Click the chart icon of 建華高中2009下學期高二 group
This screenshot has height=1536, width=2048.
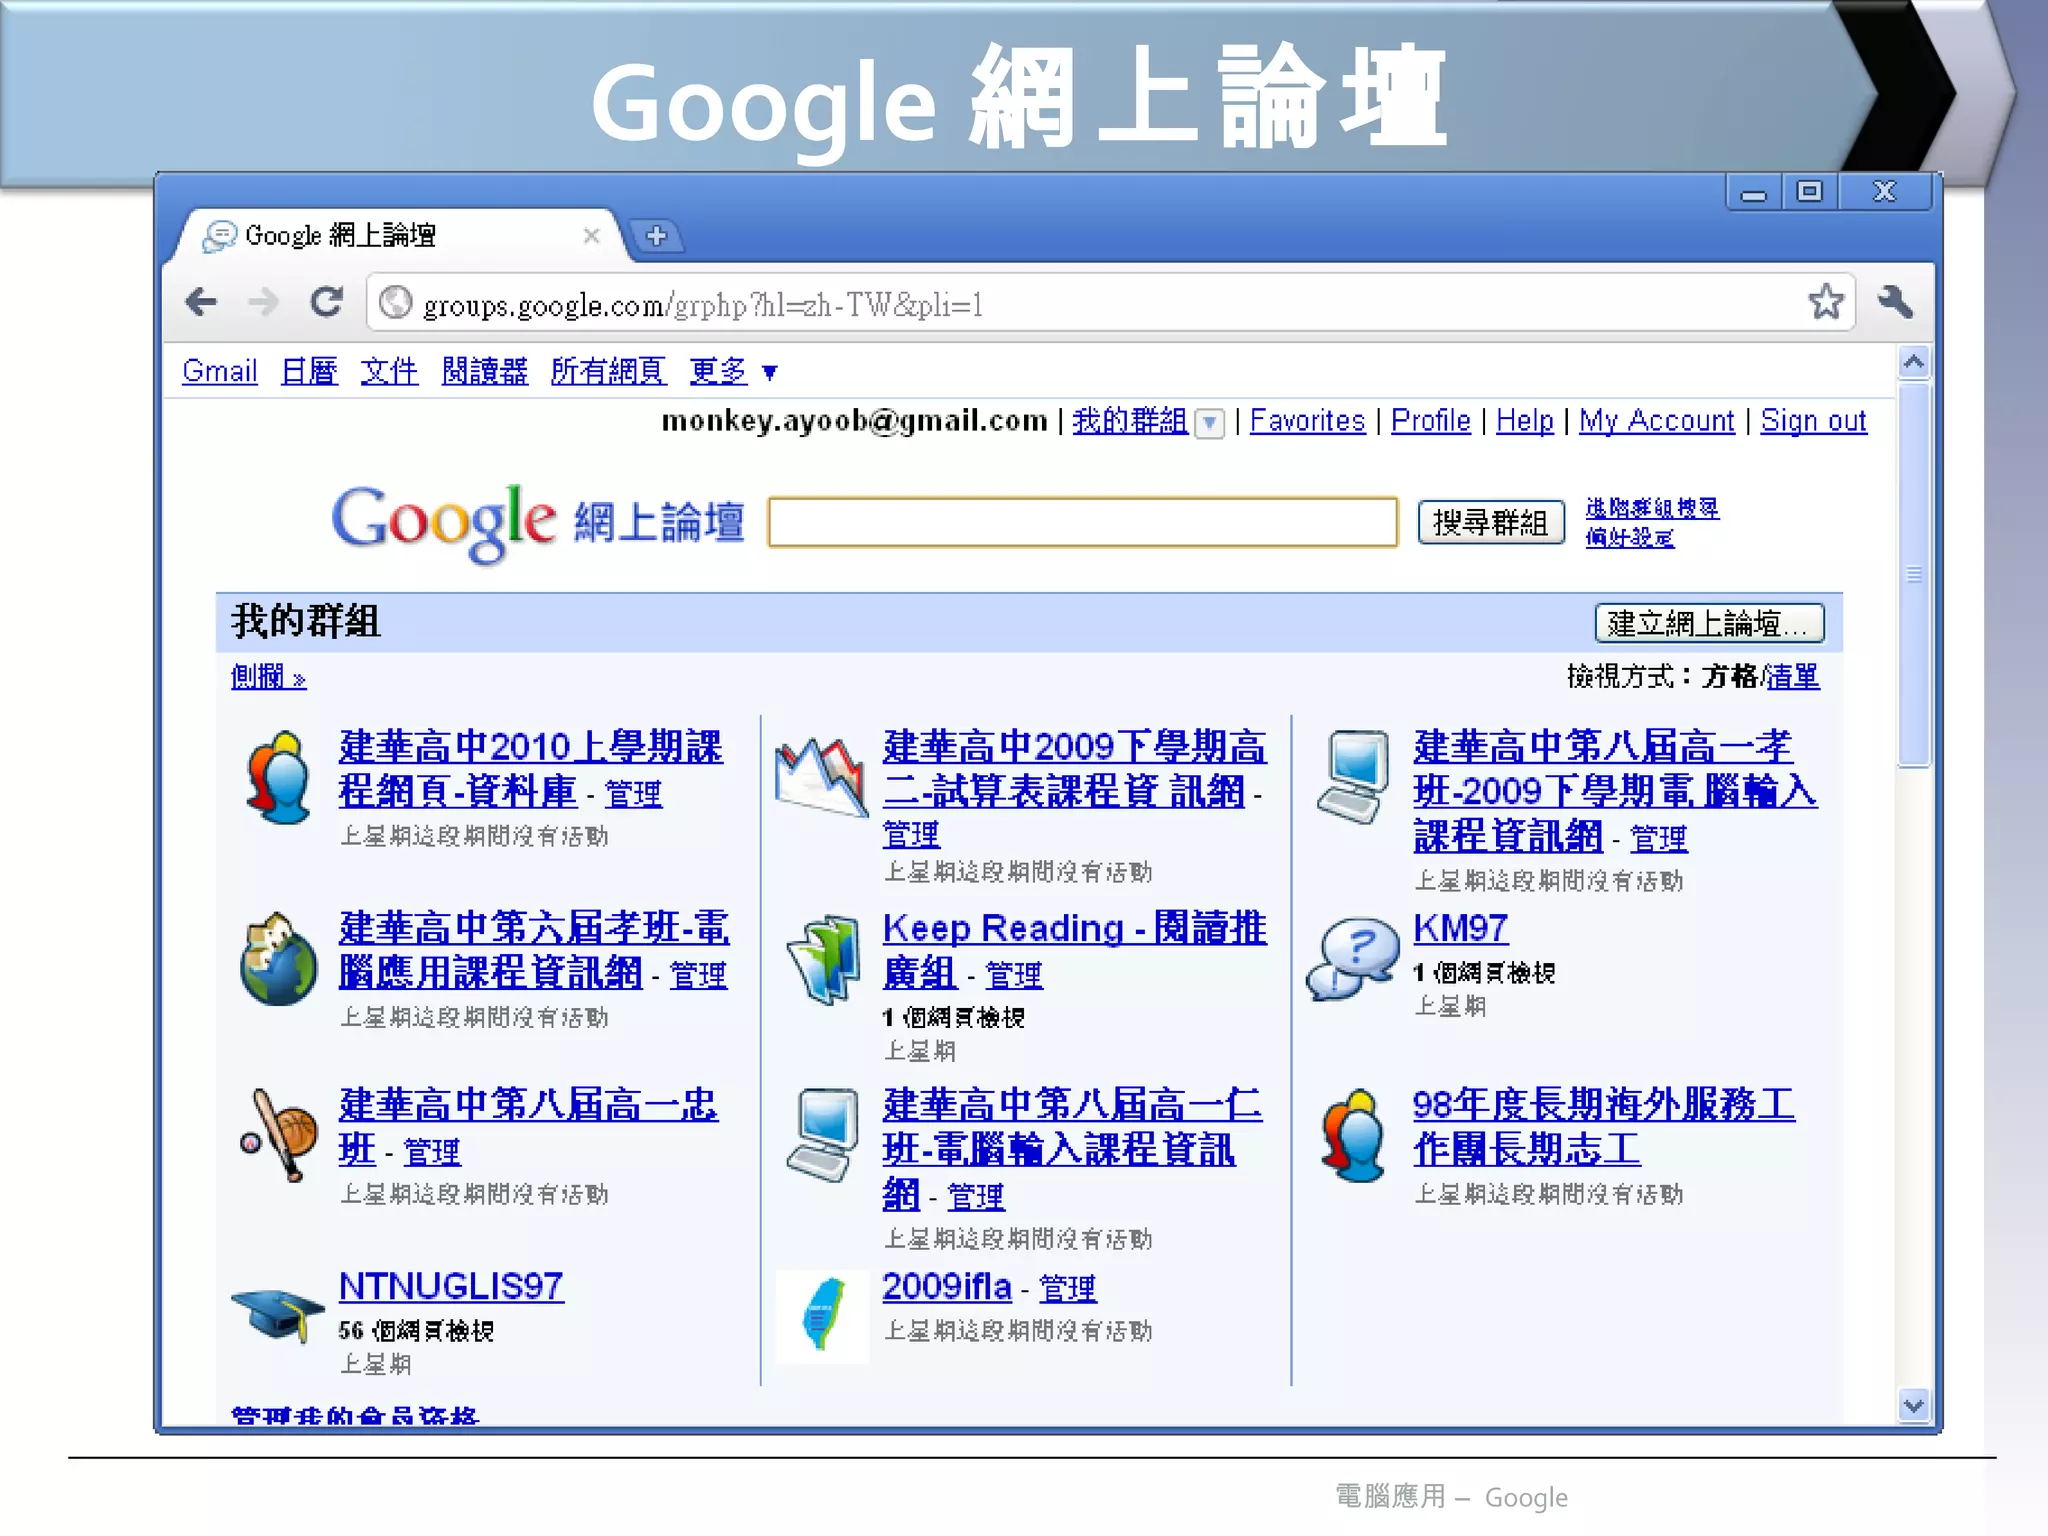tap(820, 776)
